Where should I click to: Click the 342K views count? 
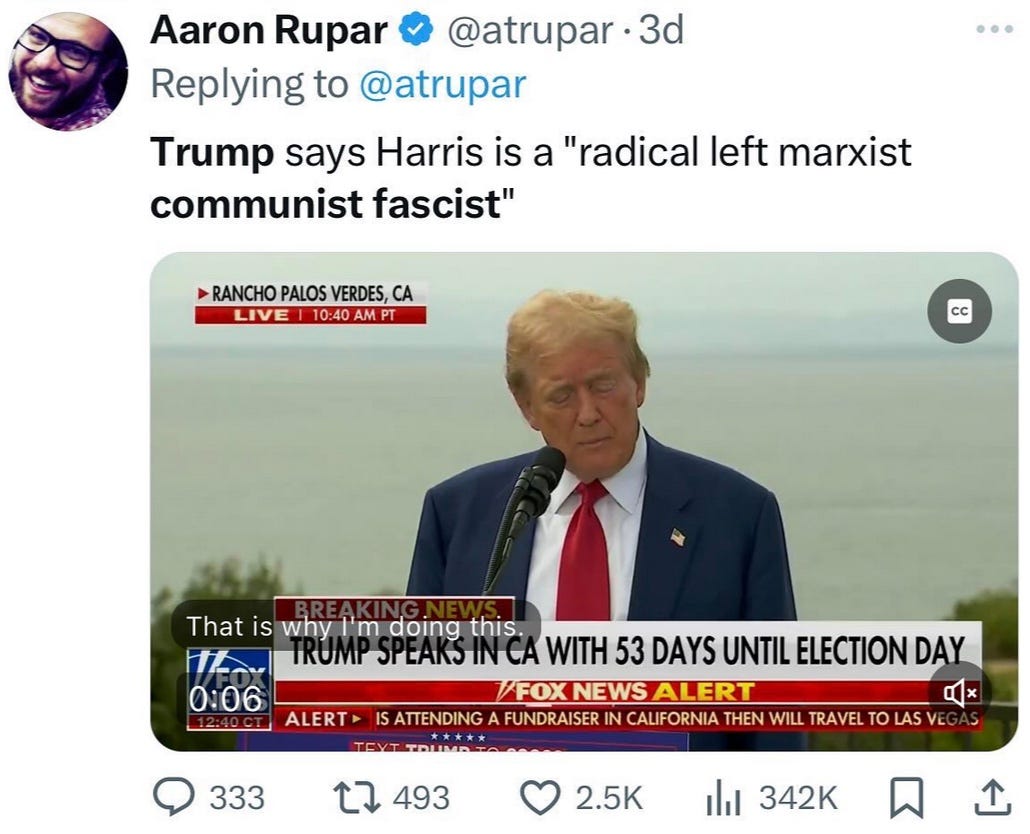pyautogui.click(x=799, y=798)
